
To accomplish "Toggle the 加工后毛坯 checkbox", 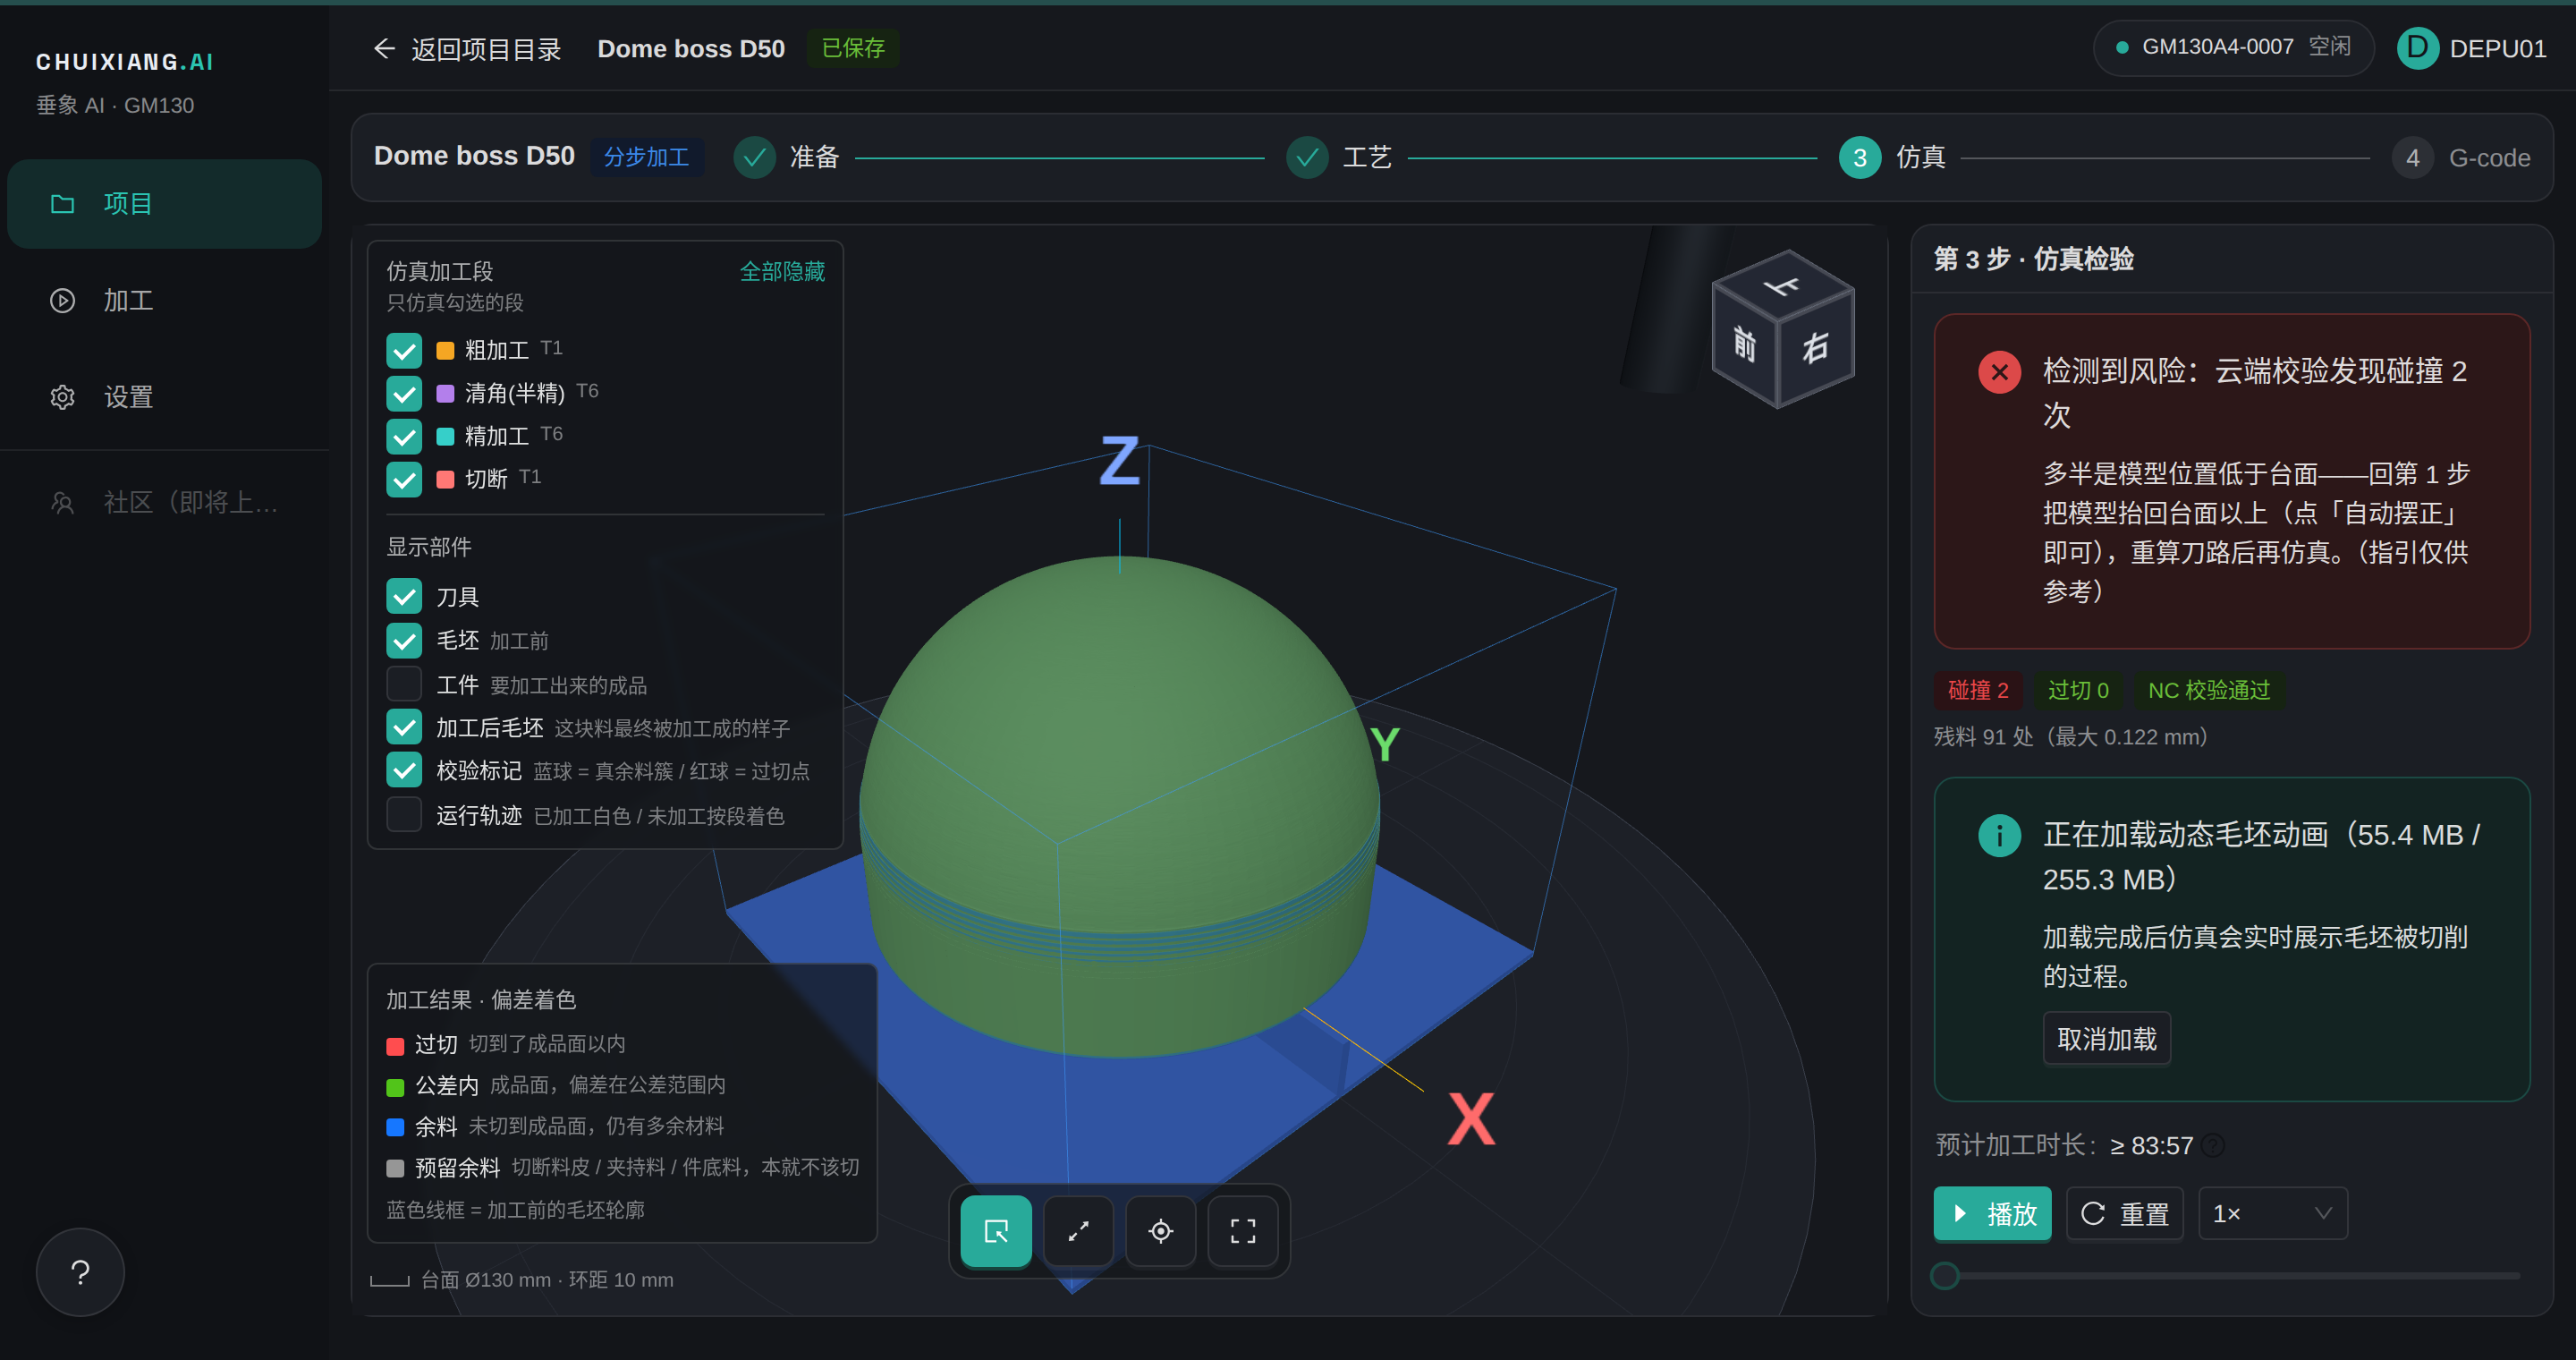I will pos(404,727).
